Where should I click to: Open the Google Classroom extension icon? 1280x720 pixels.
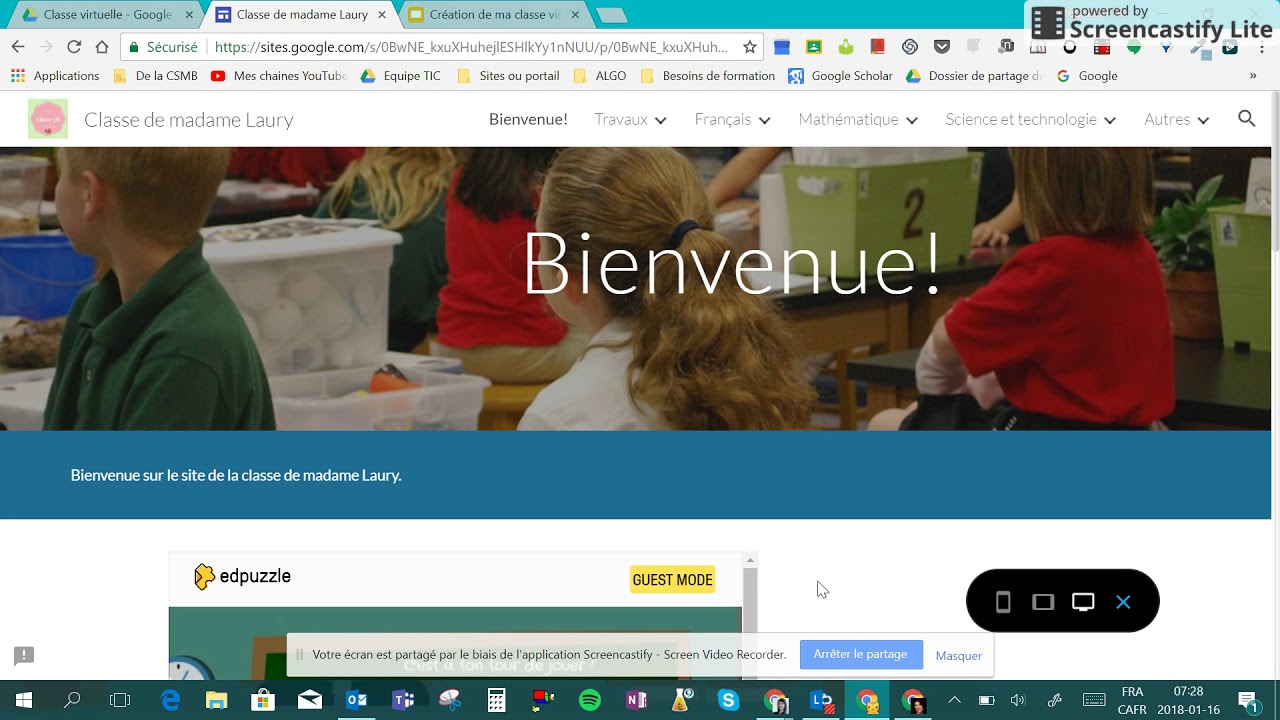coord(814,47)
